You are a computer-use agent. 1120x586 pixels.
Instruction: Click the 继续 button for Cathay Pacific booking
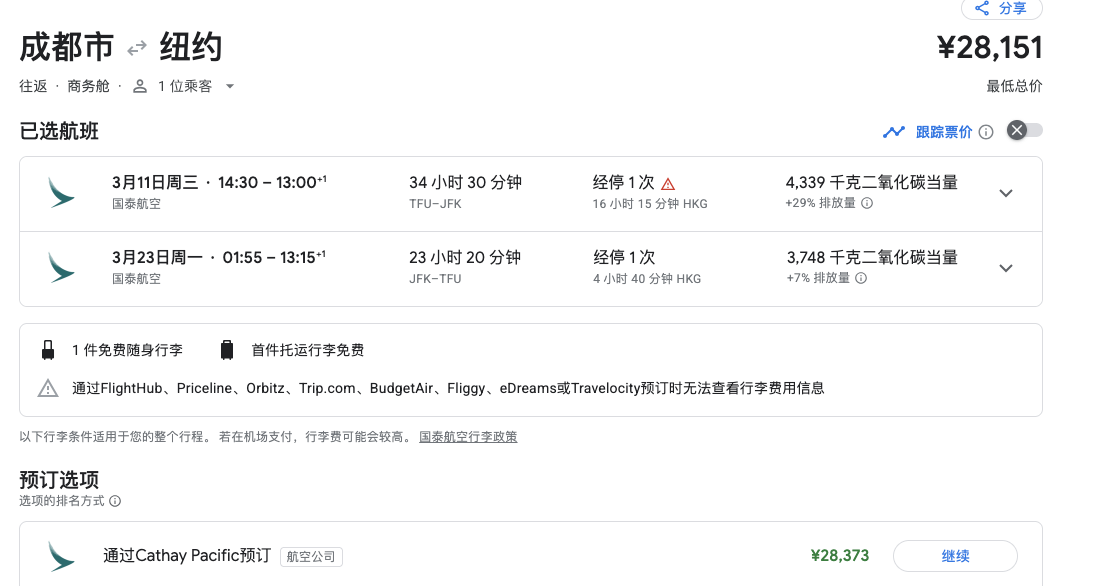tap(954, 556)
